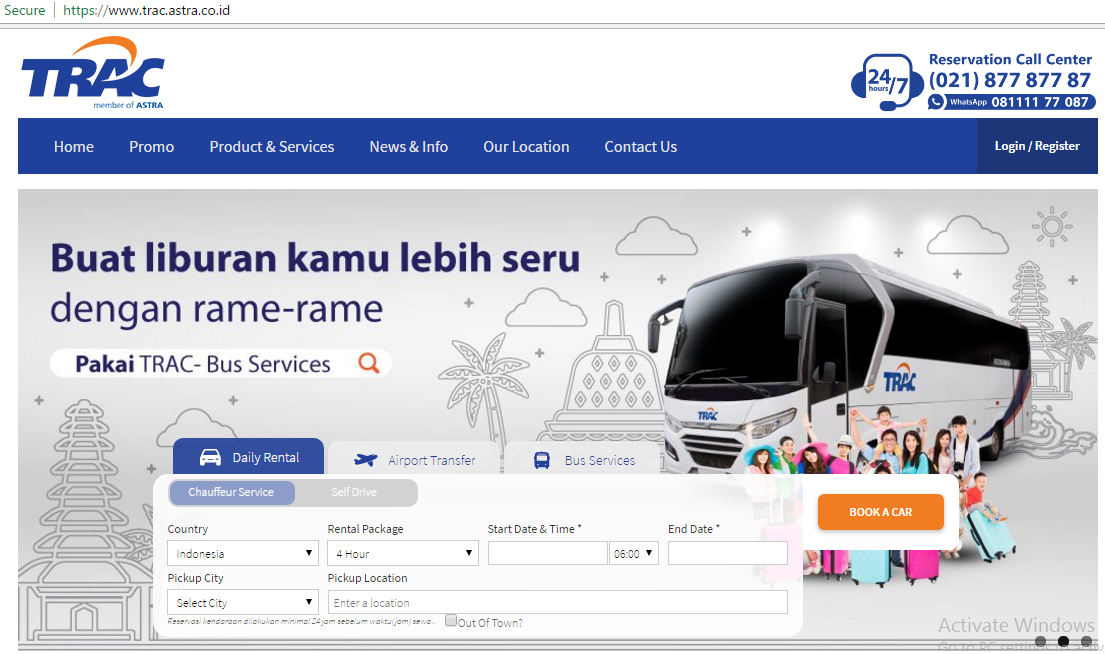Select the last carousel navigation dot
The image size is (1105, 654).
[x=1086, y=641]
